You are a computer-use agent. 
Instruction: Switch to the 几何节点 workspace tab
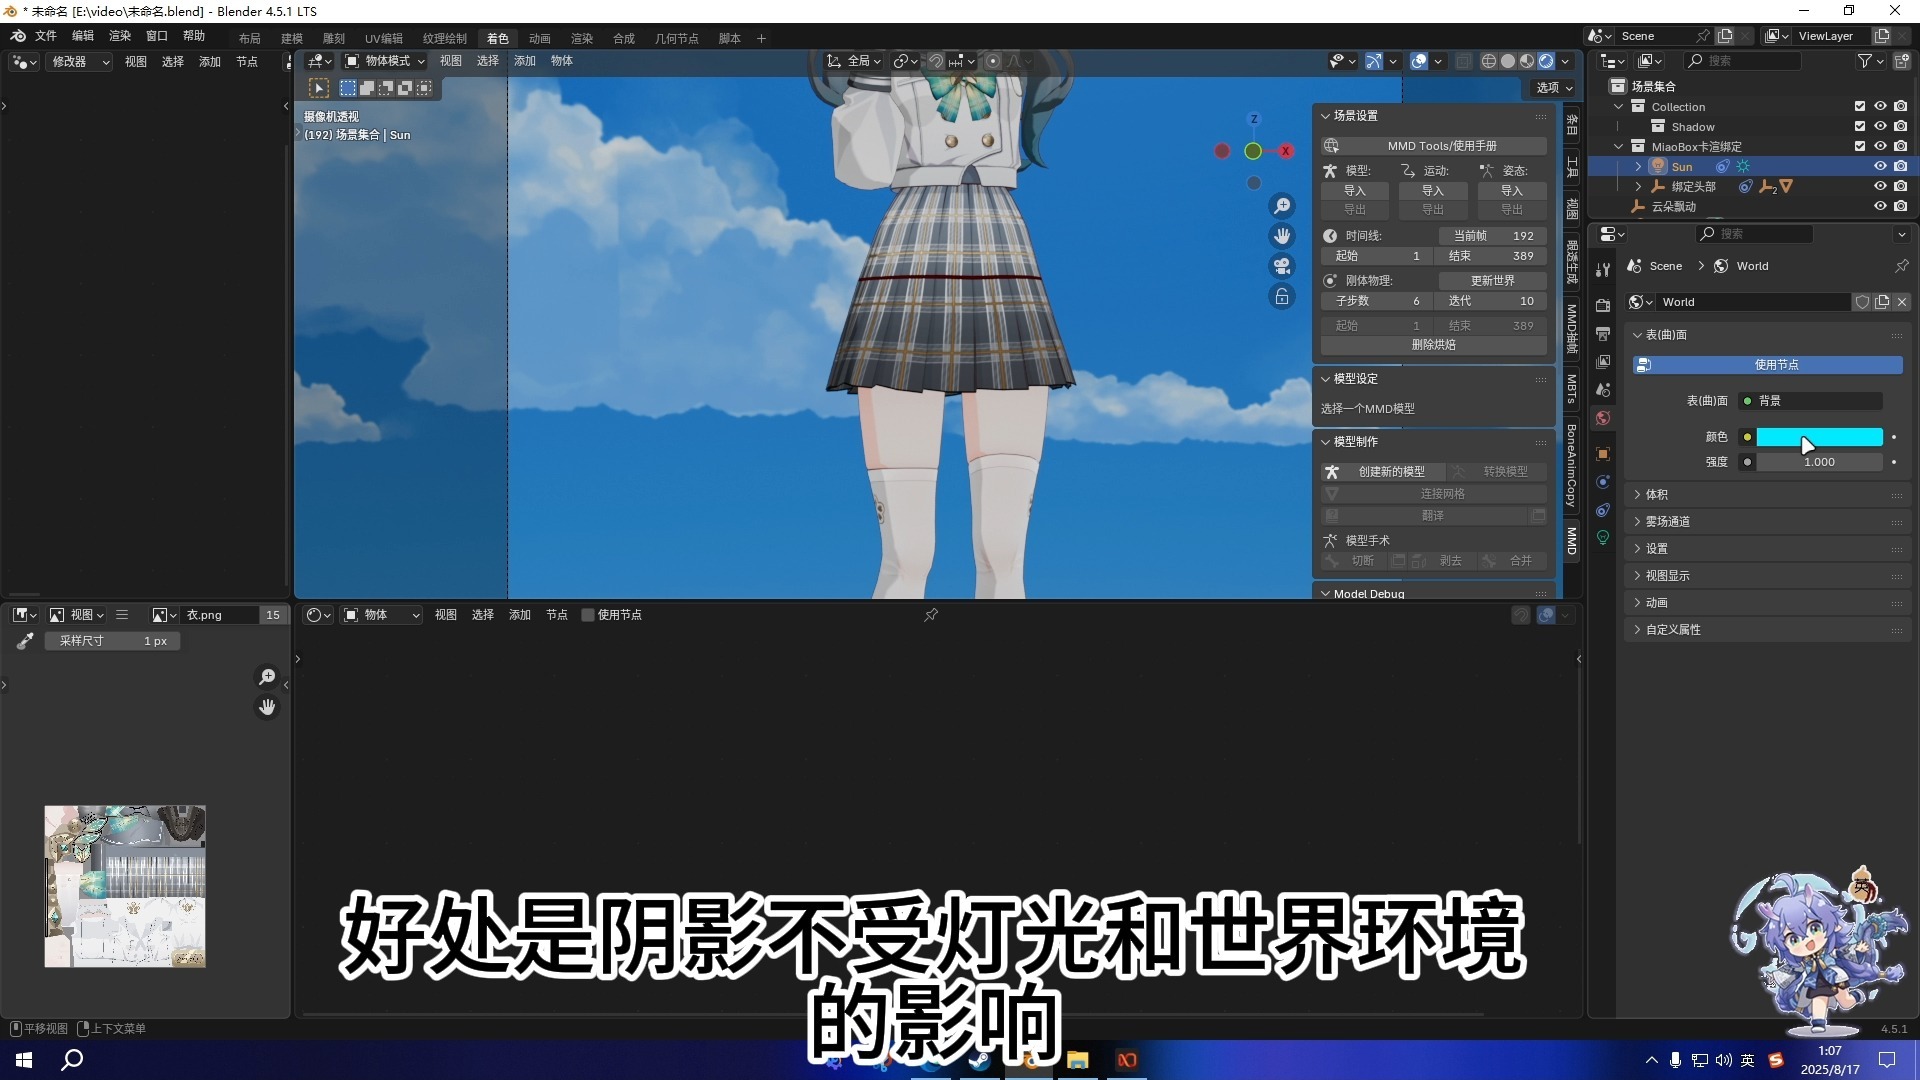point(677,38)
